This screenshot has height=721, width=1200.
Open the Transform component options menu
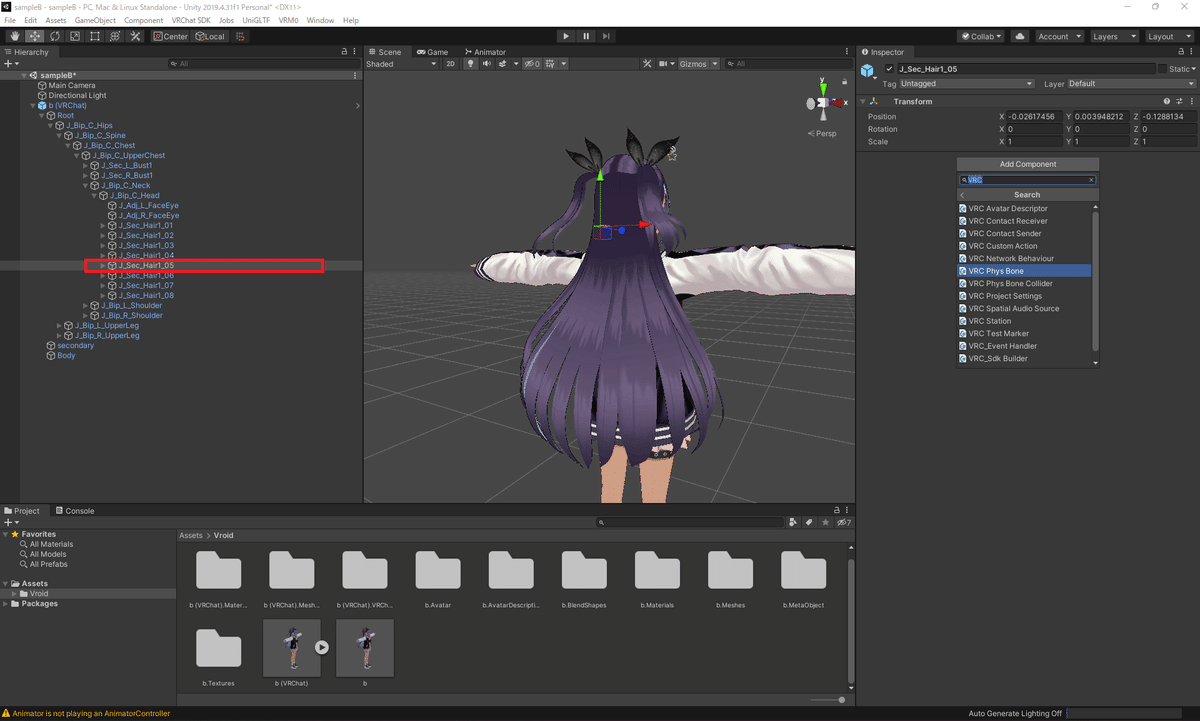tap(1190, 101)
